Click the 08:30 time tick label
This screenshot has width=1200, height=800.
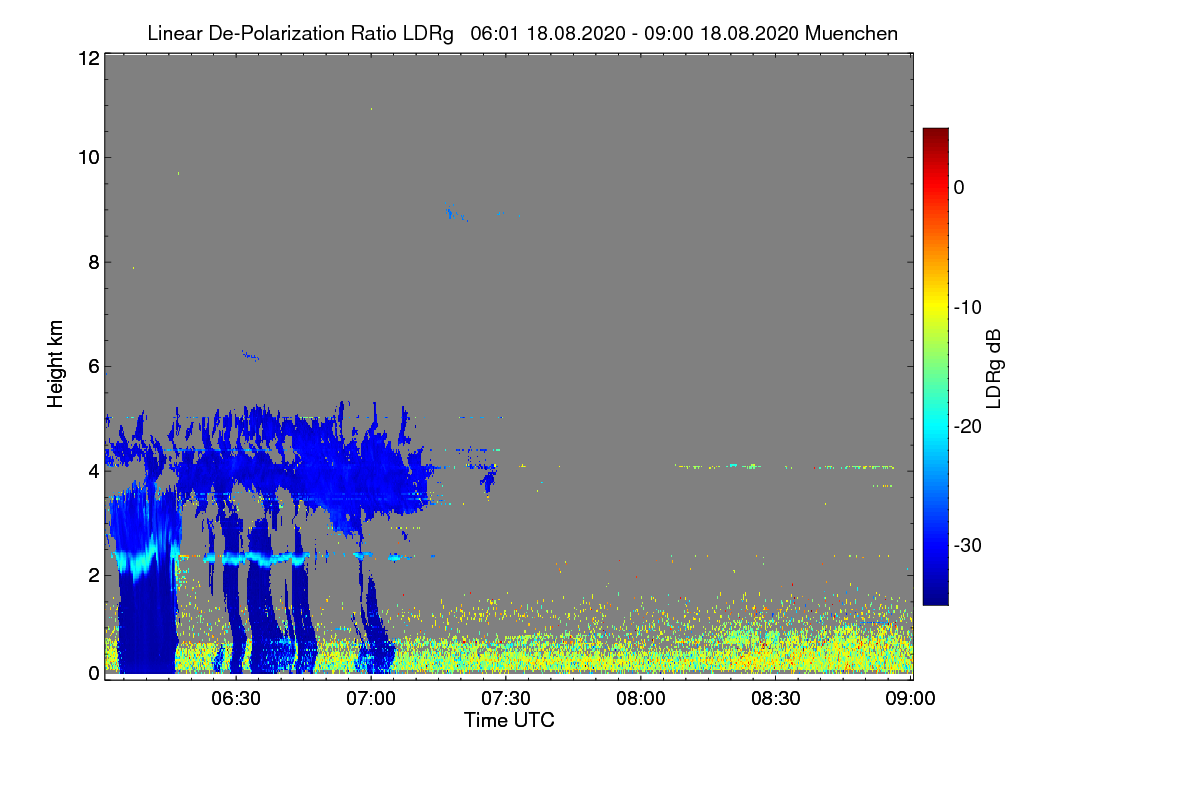776,699
